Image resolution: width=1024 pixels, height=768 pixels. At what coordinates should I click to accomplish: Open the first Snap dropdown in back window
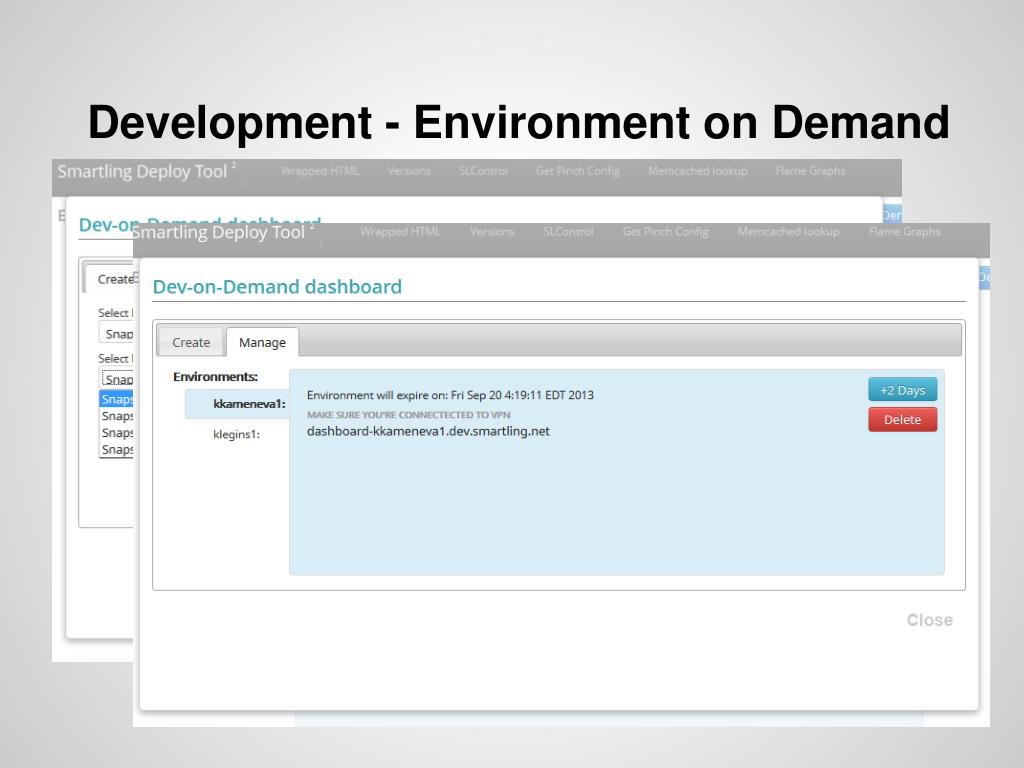(116, 334)
